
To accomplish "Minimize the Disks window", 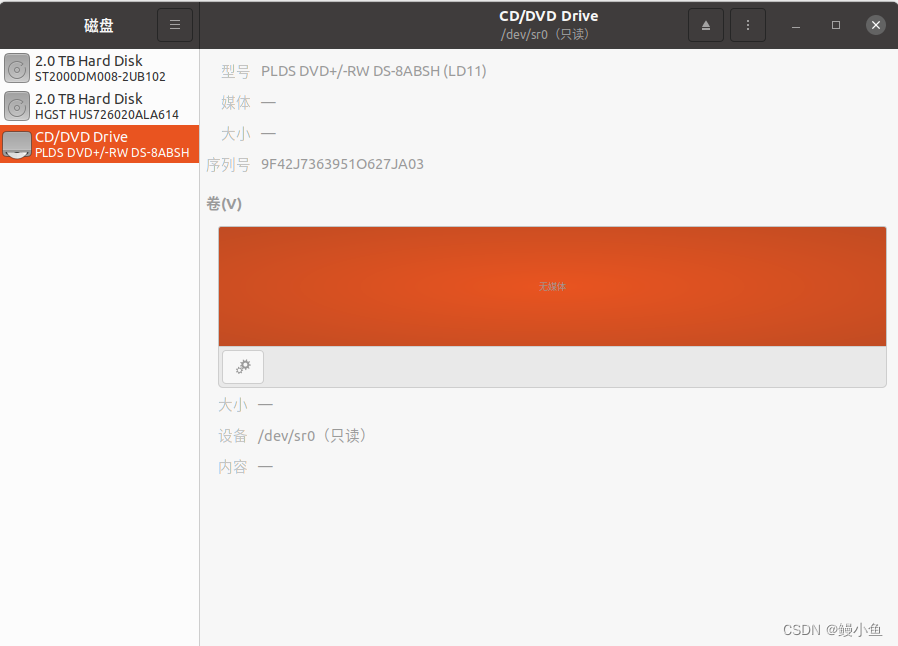I will [795, 25].
